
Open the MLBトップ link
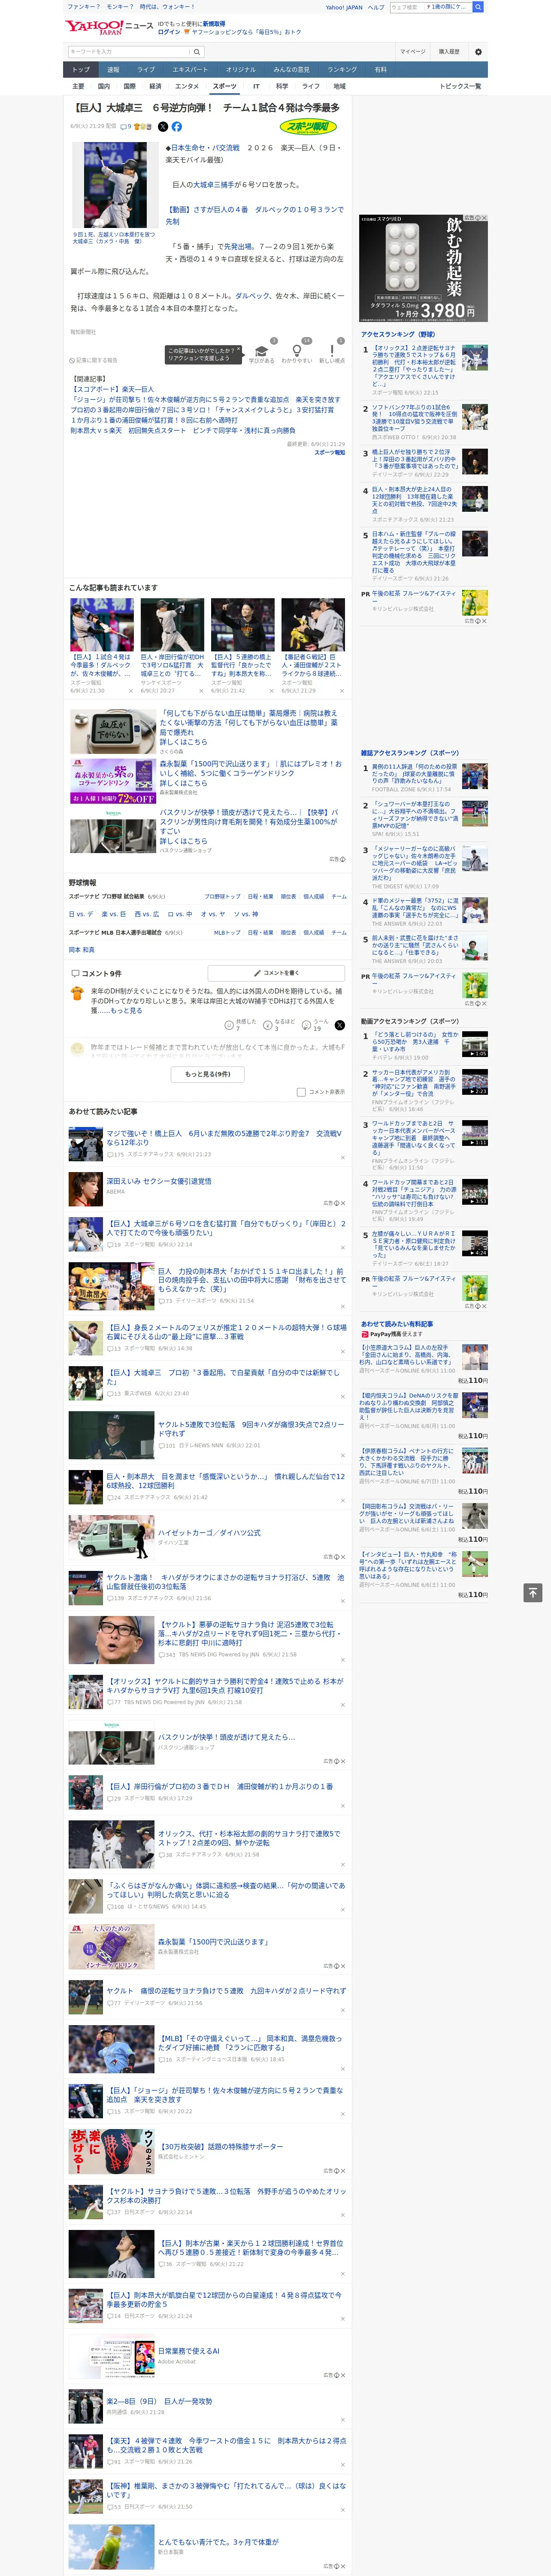227,932
